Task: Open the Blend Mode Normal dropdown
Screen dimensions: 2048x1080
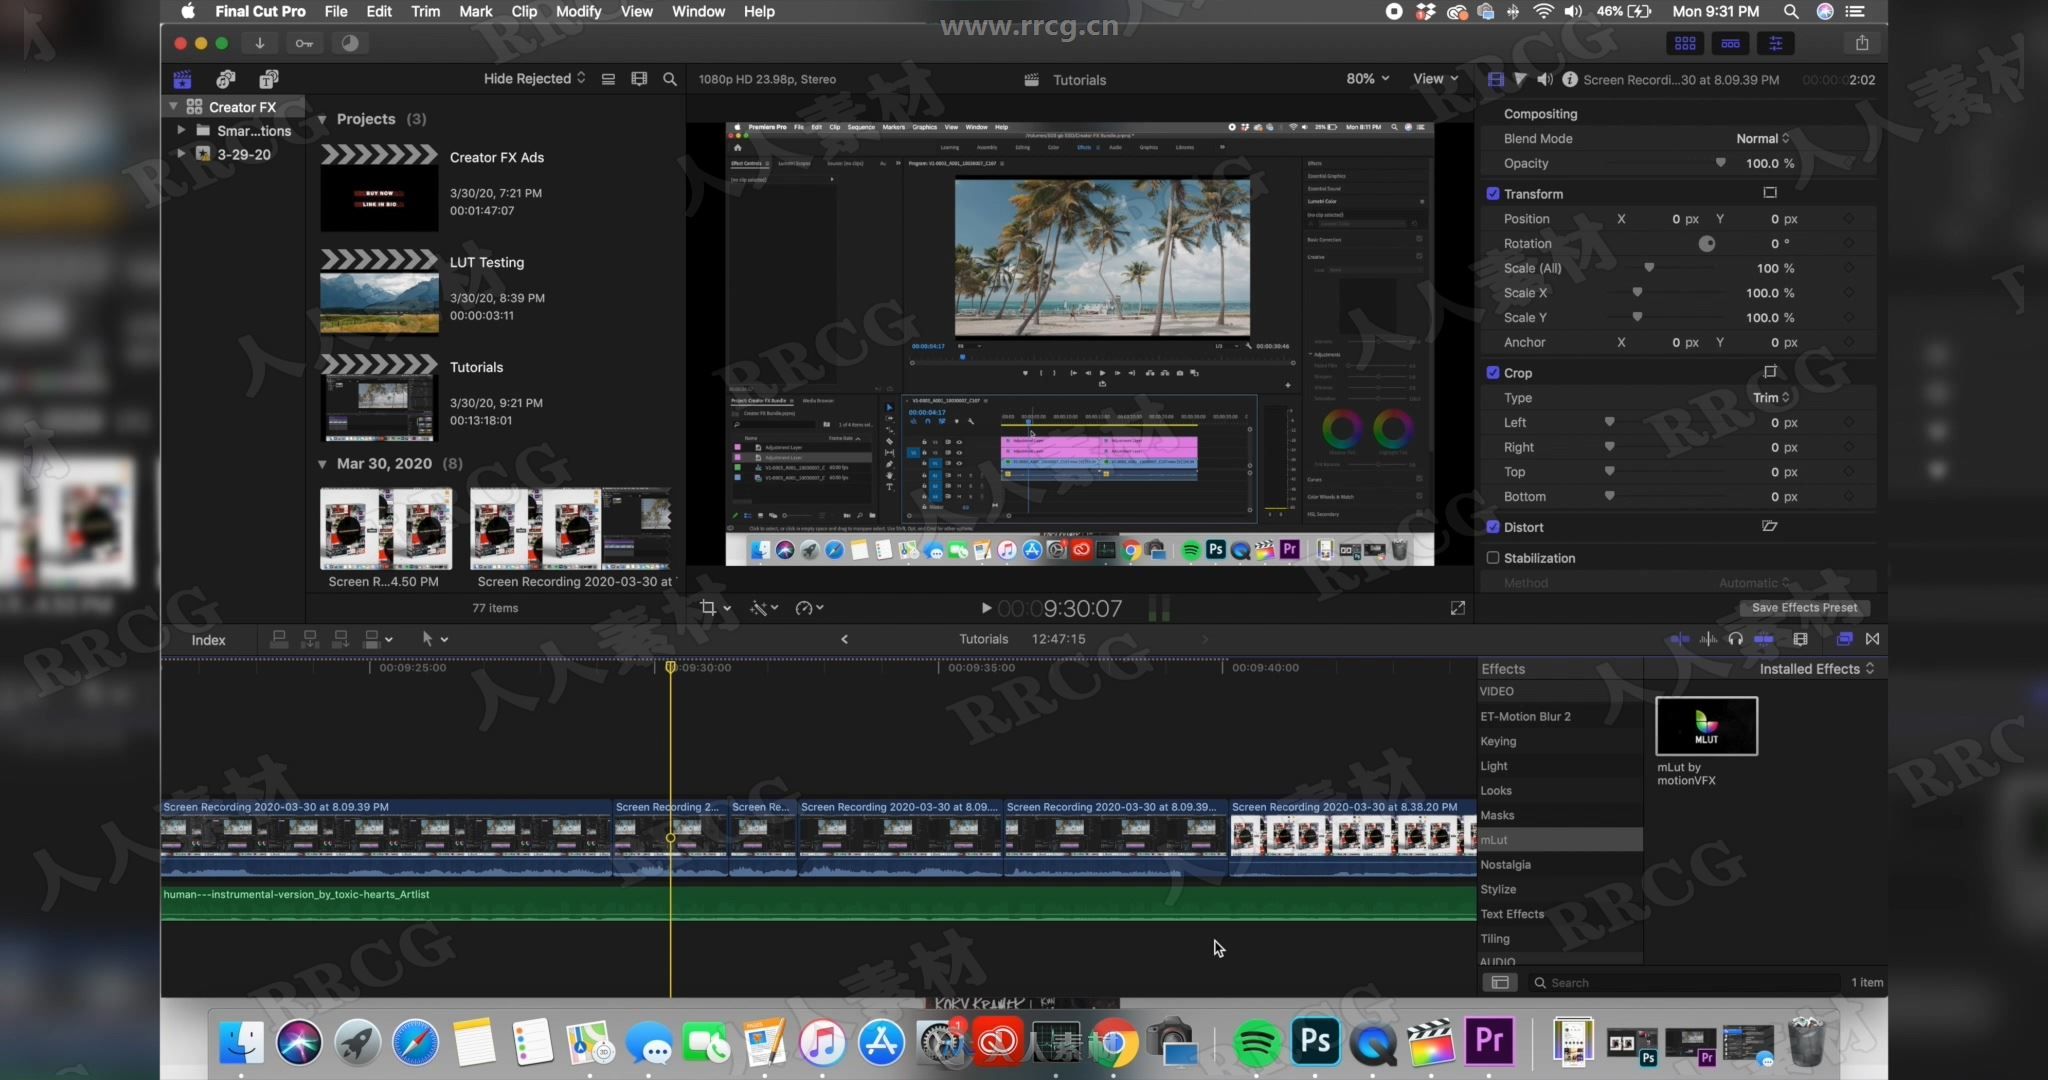Action: [1763, 138]
